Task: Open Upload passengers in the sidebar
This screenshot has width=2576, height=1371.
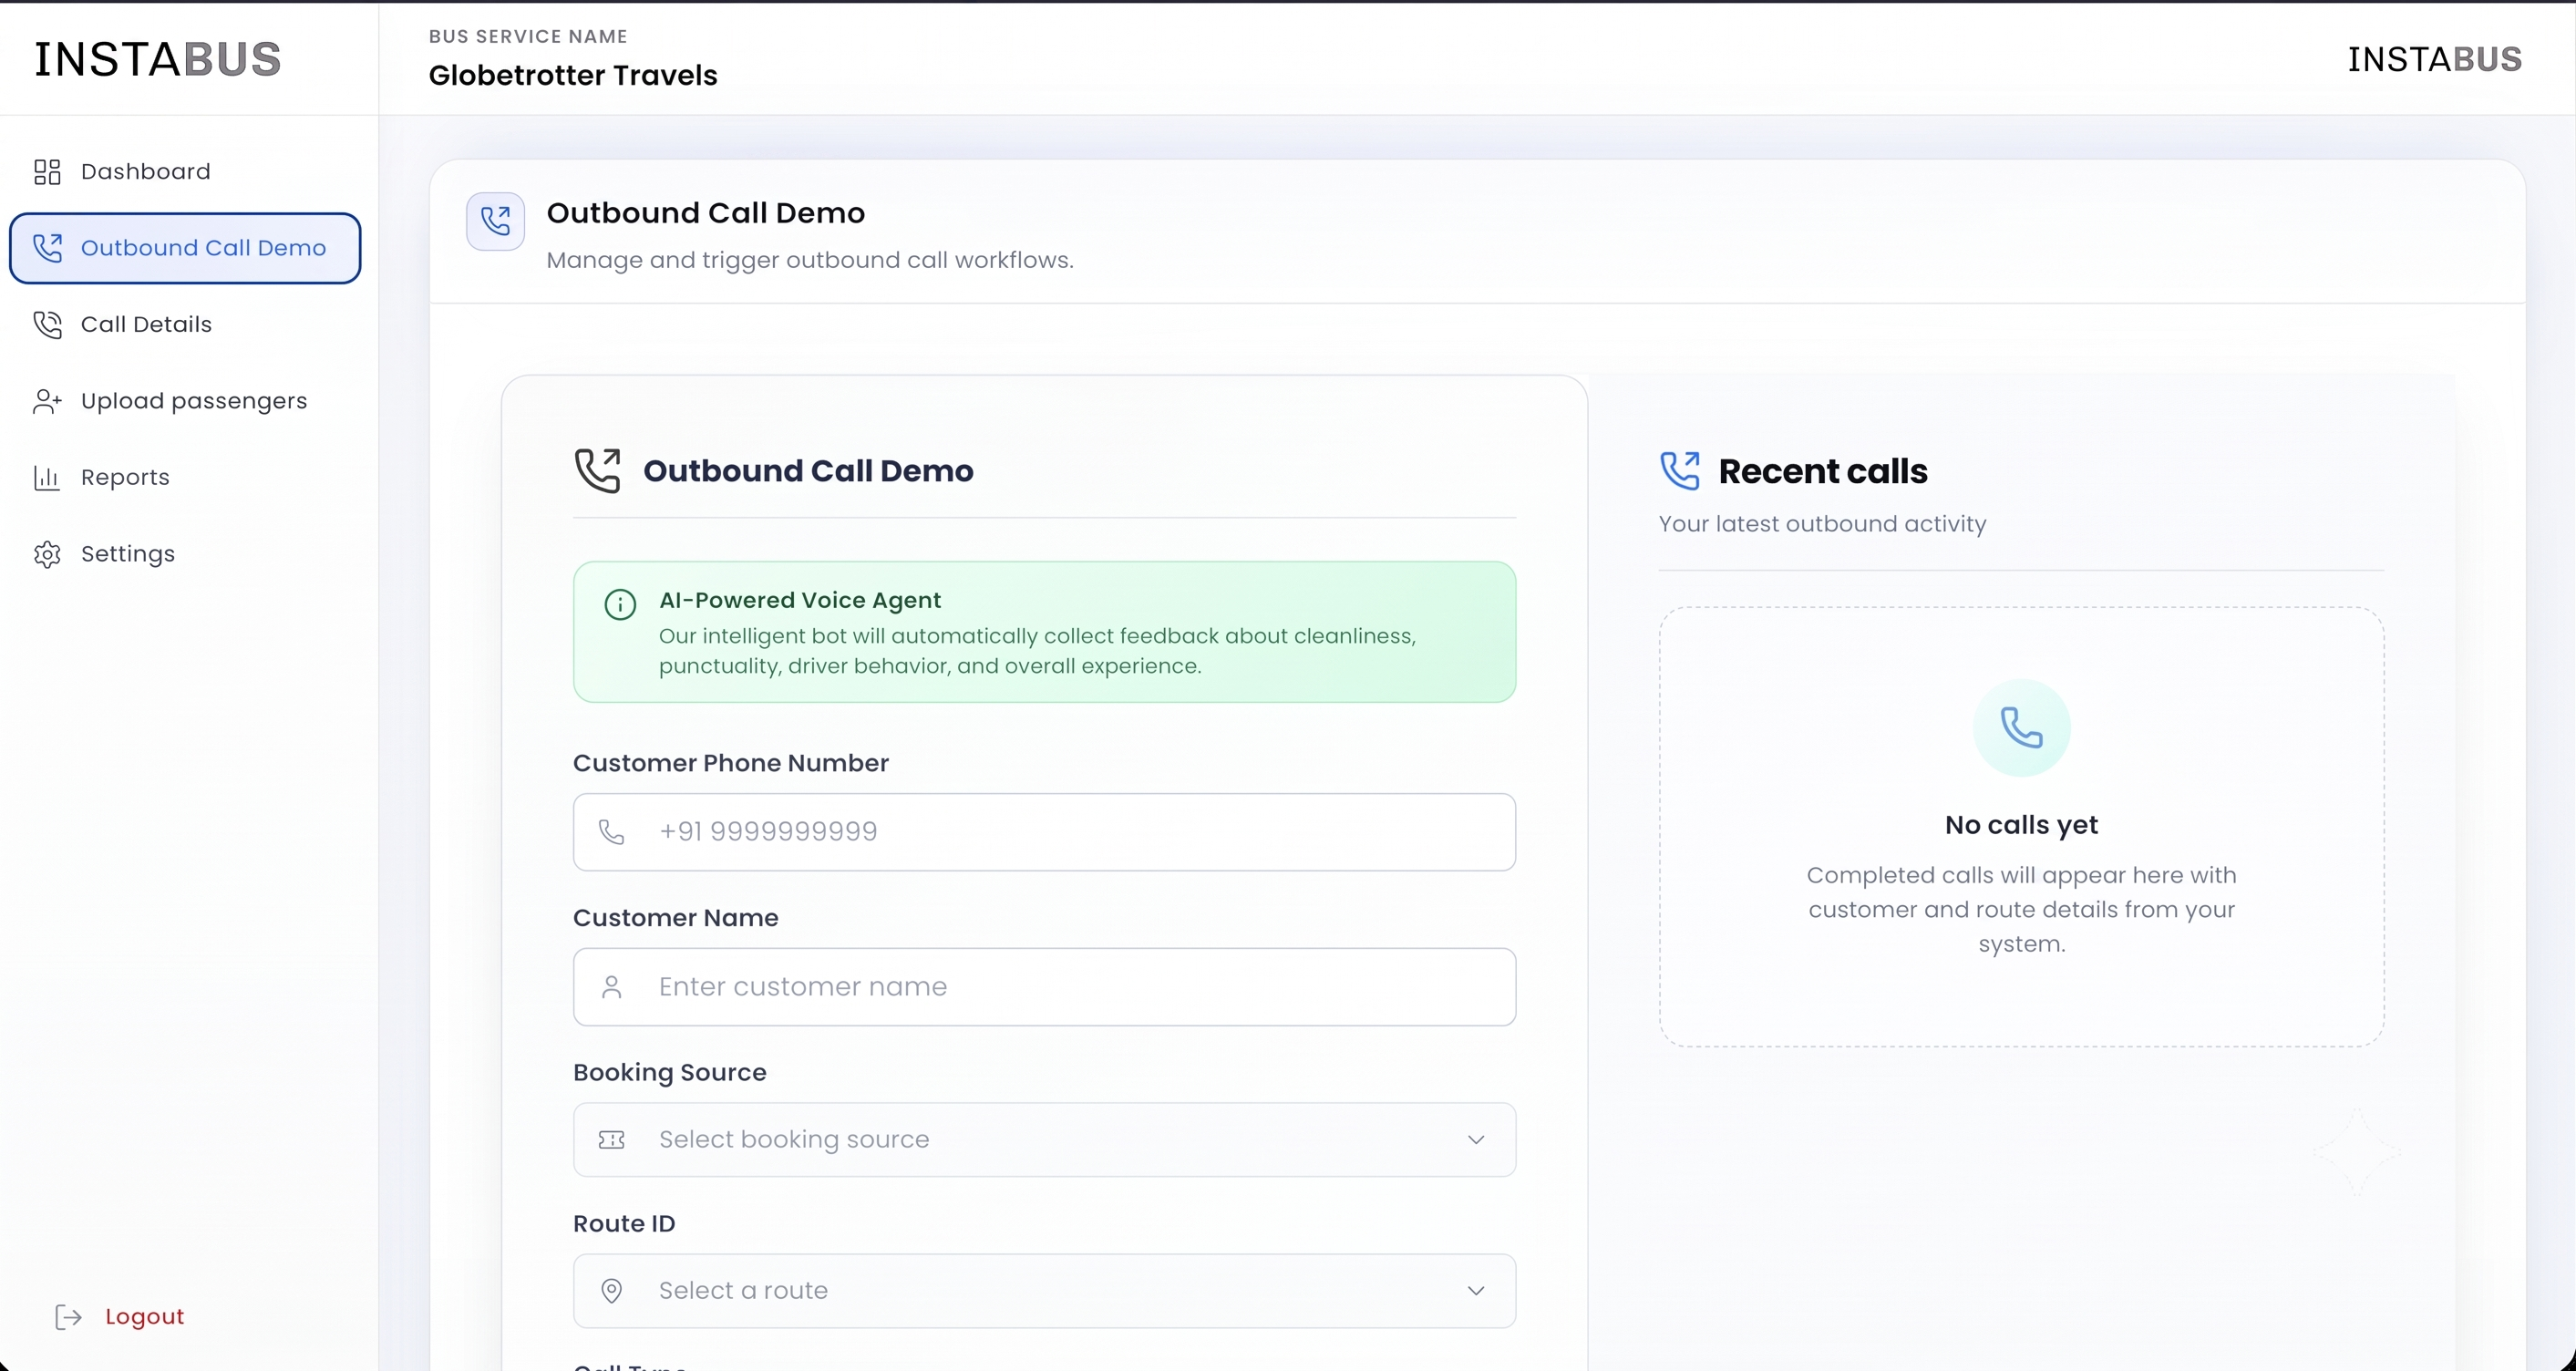Action: click(185, 401)
